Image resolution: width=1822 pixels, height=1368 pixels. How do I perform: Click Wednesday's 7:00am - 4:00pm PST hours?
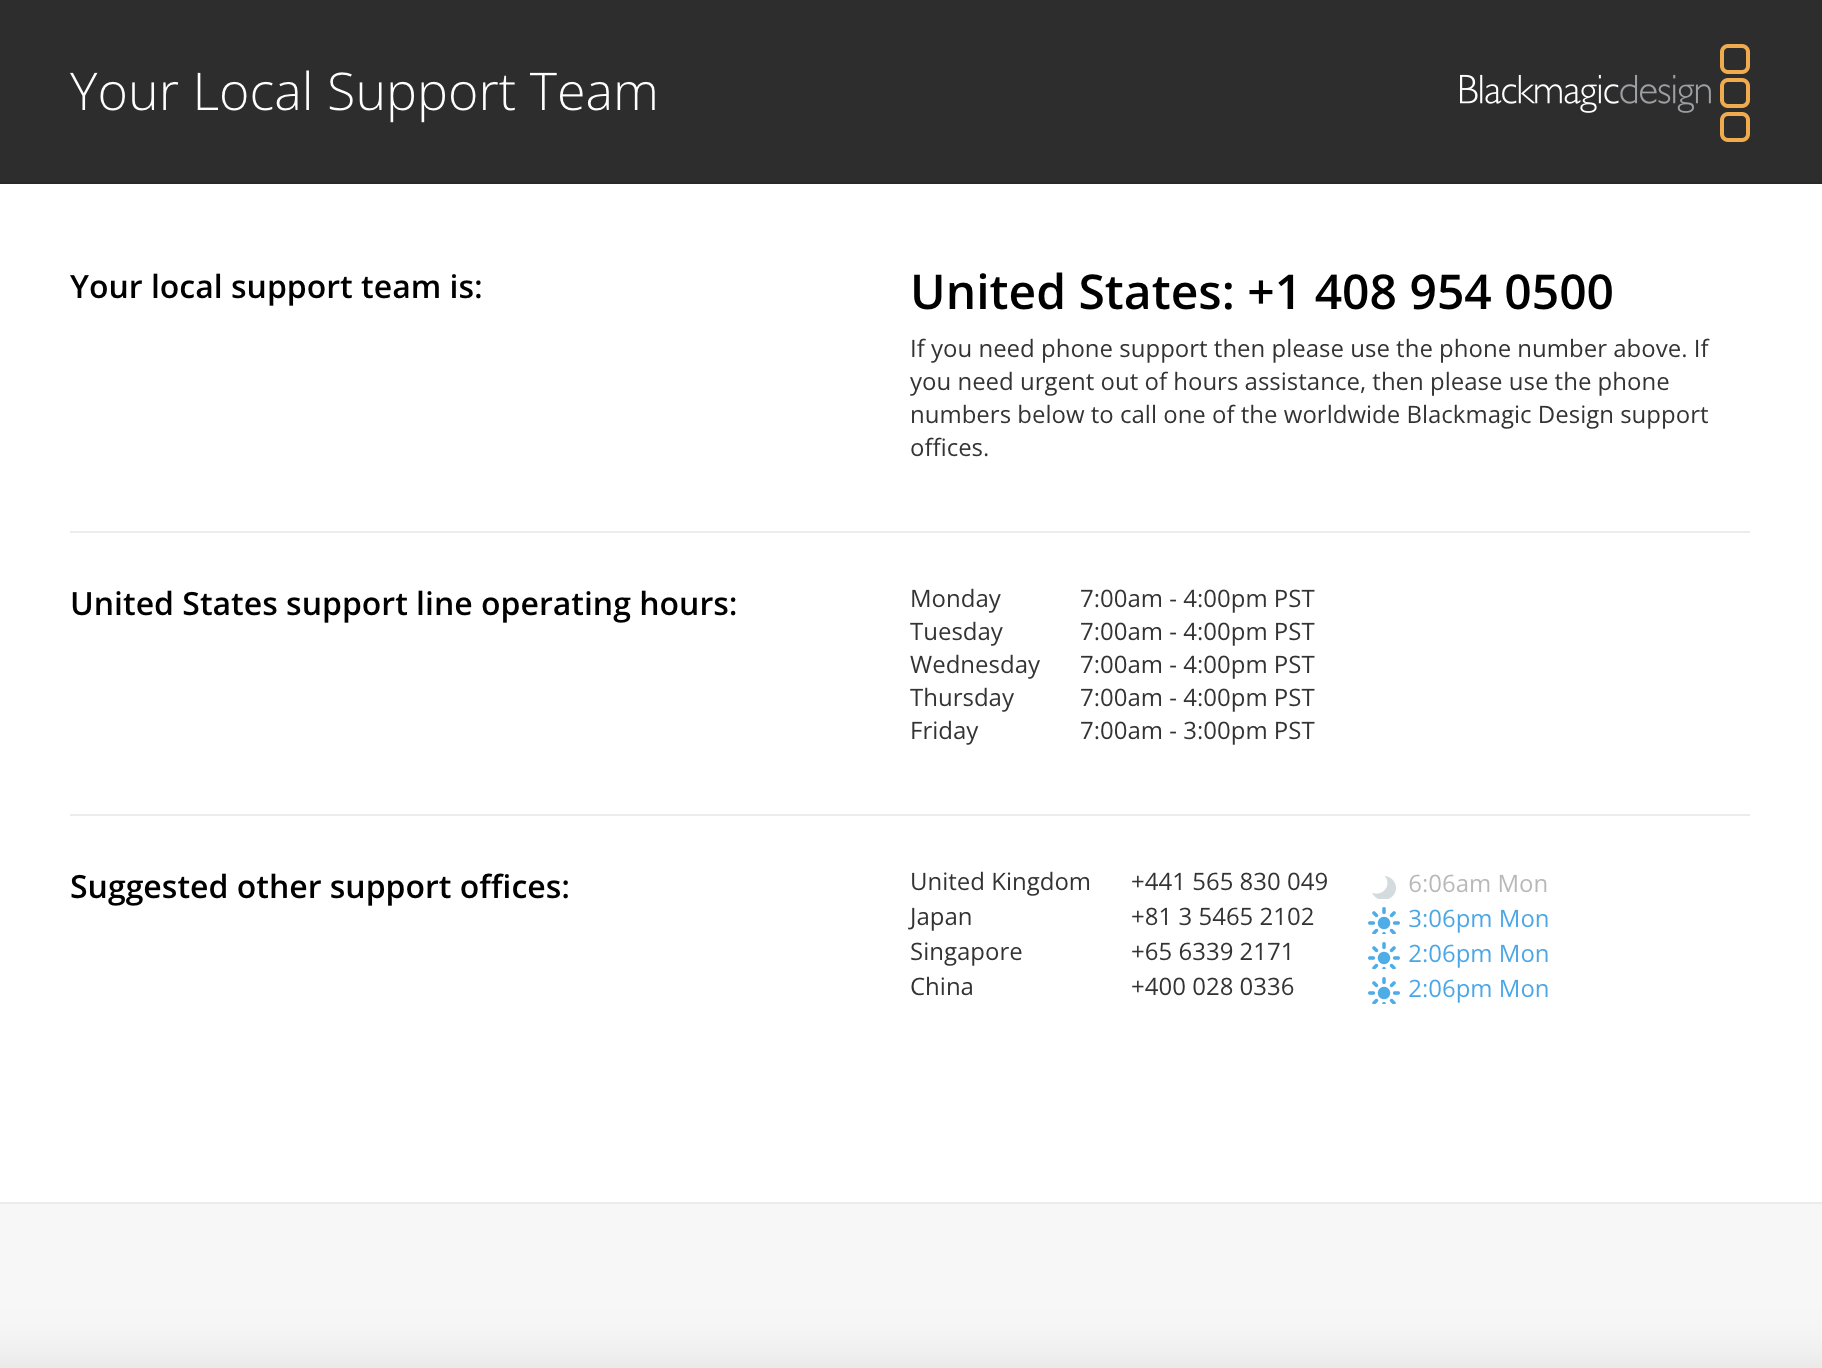[x=1197, y=665]
